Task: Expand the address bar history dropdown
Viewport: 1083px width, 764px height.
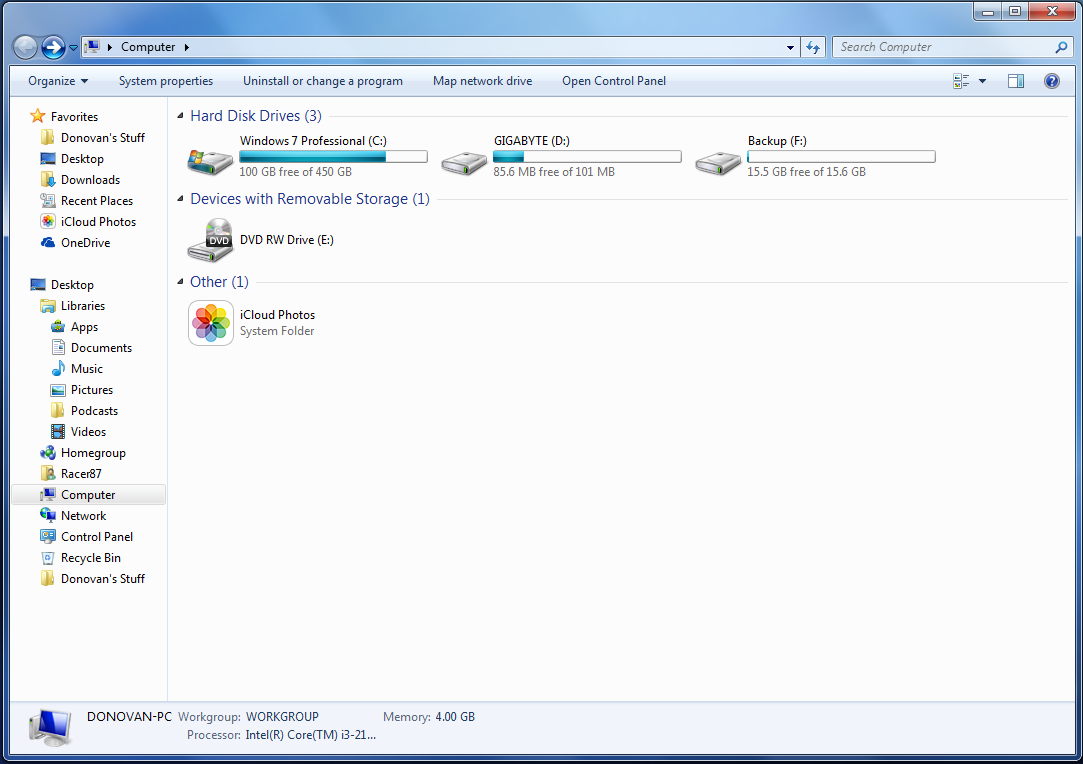Action: click(790, 48)
